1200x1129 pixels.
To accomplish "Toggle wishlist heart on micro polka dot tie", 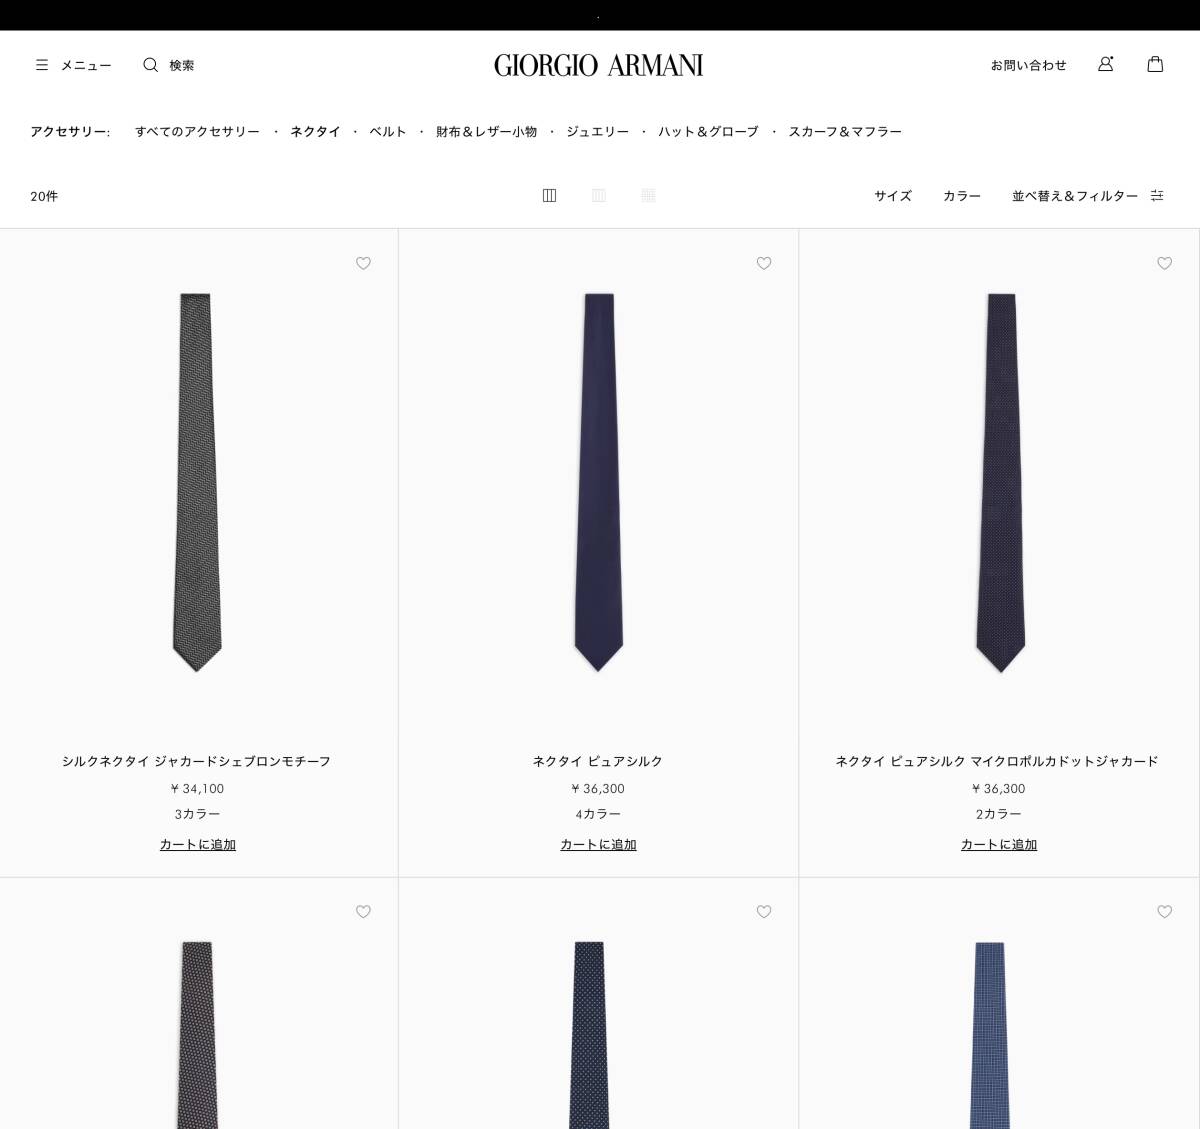I will point(1164,264).
